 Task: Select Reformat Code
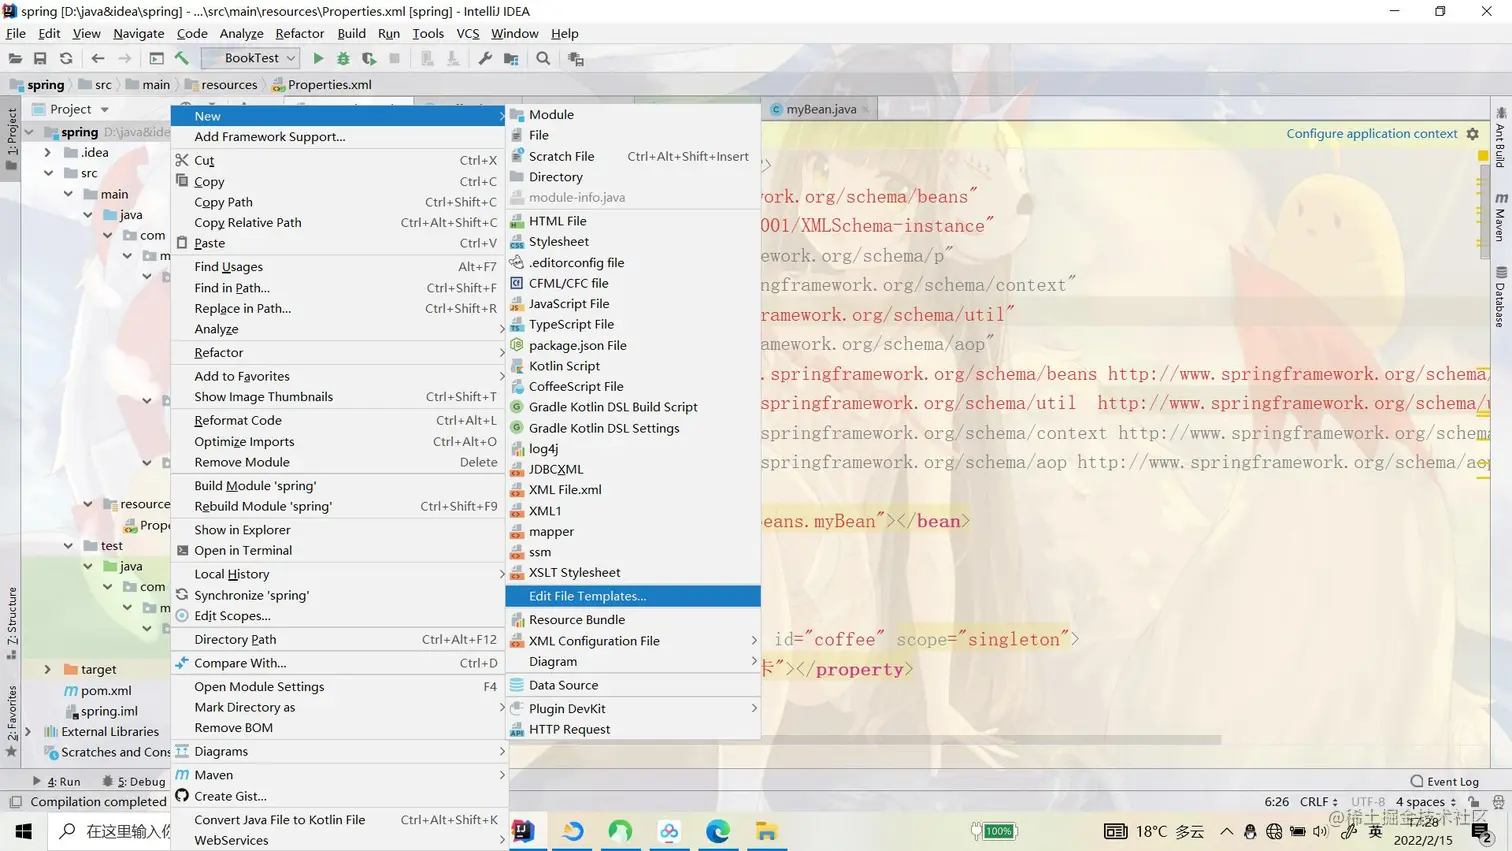pyautogui.click(x=339, y=421)
